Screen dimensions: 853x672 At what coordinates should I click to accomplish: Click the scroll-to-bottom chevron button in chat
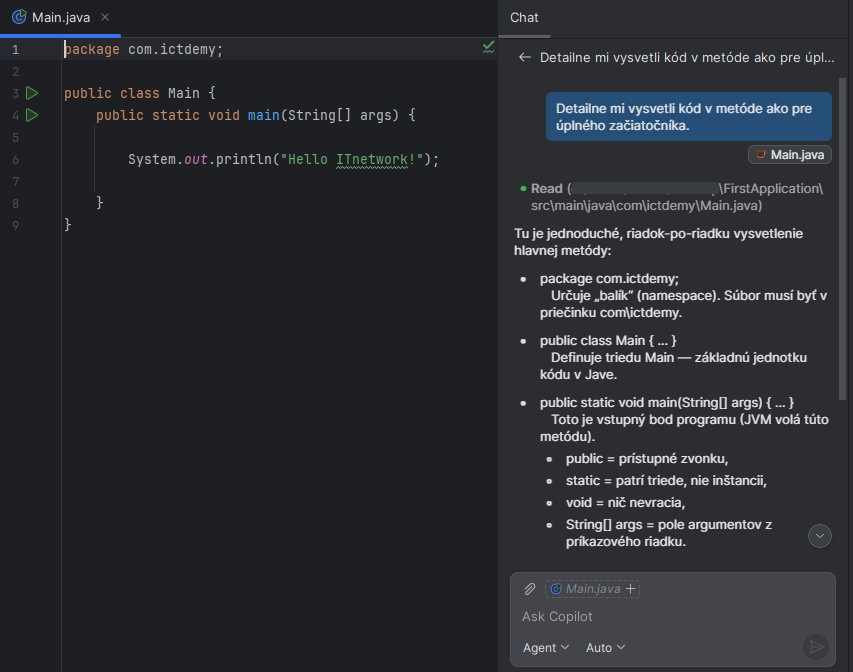coord(819,536)
